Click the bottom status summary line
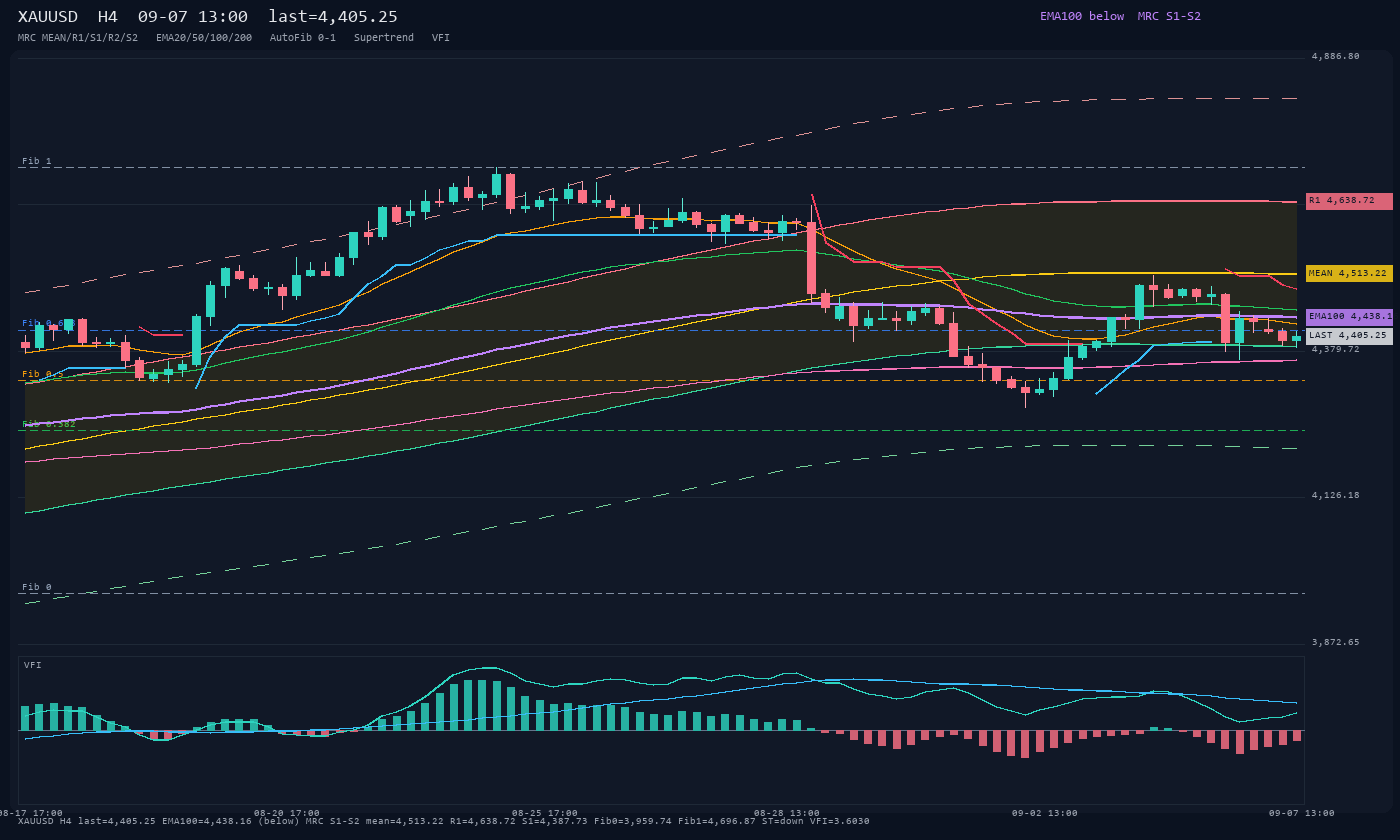 click(x=444, y=821)
